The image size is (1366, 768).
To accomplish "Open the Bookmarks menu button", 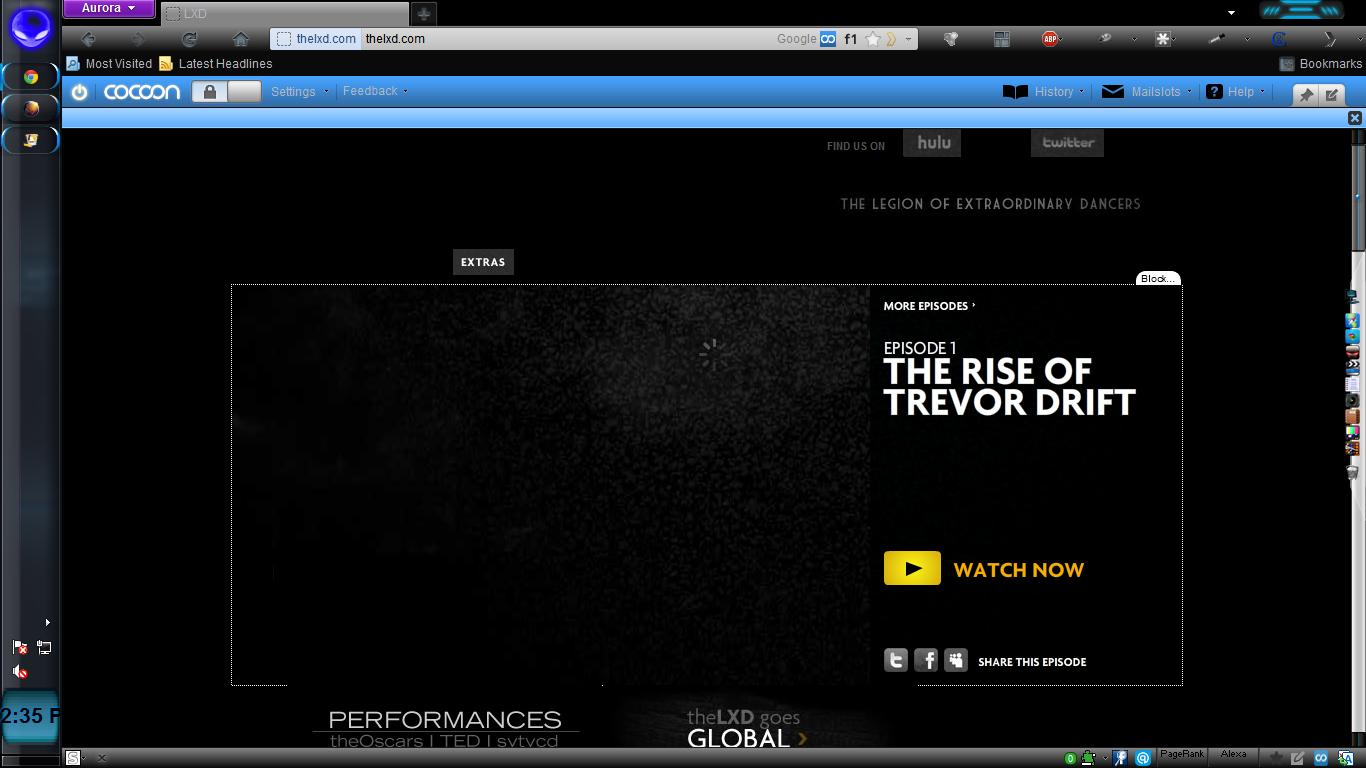I will [x=1320, y=63].
